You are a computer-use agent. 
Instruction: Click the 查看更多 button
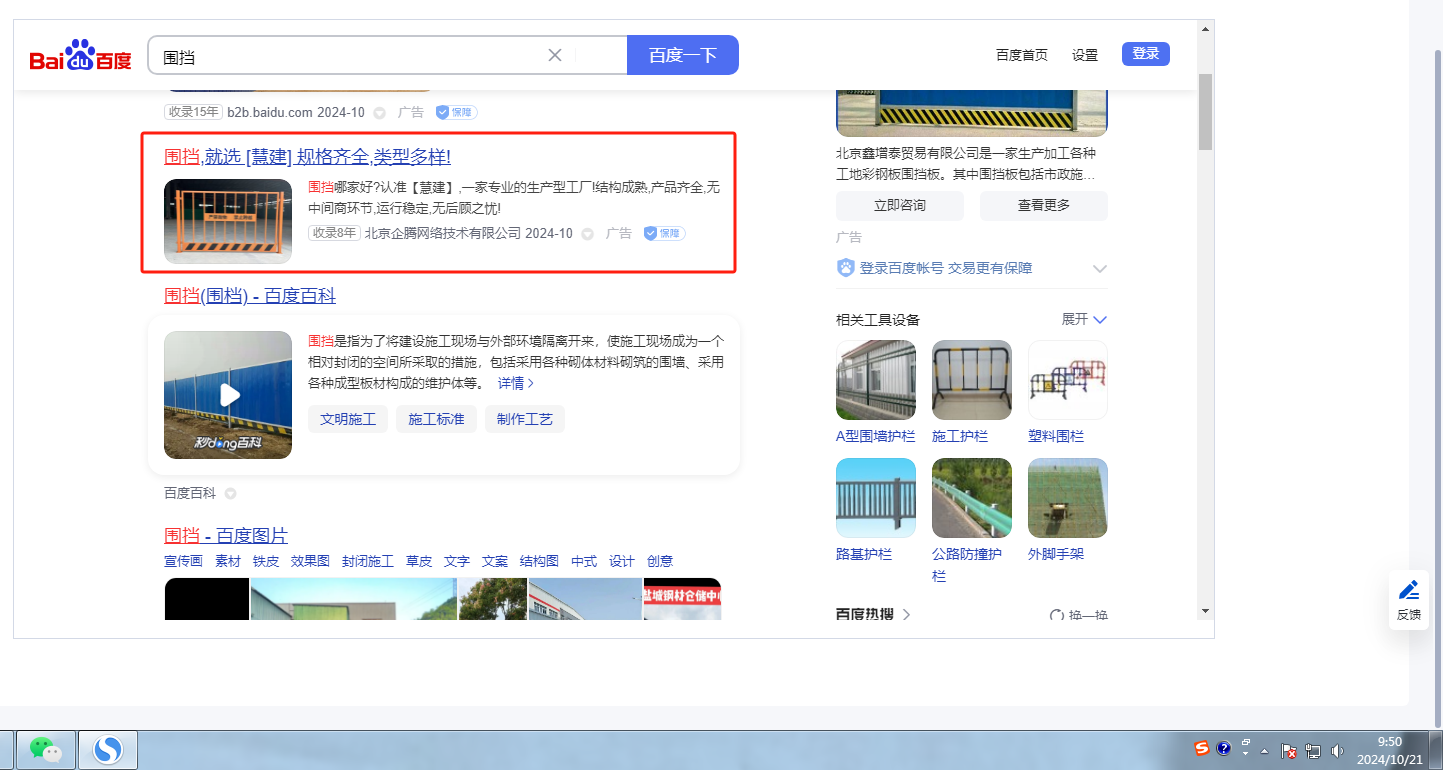(x=1044, y=205)
